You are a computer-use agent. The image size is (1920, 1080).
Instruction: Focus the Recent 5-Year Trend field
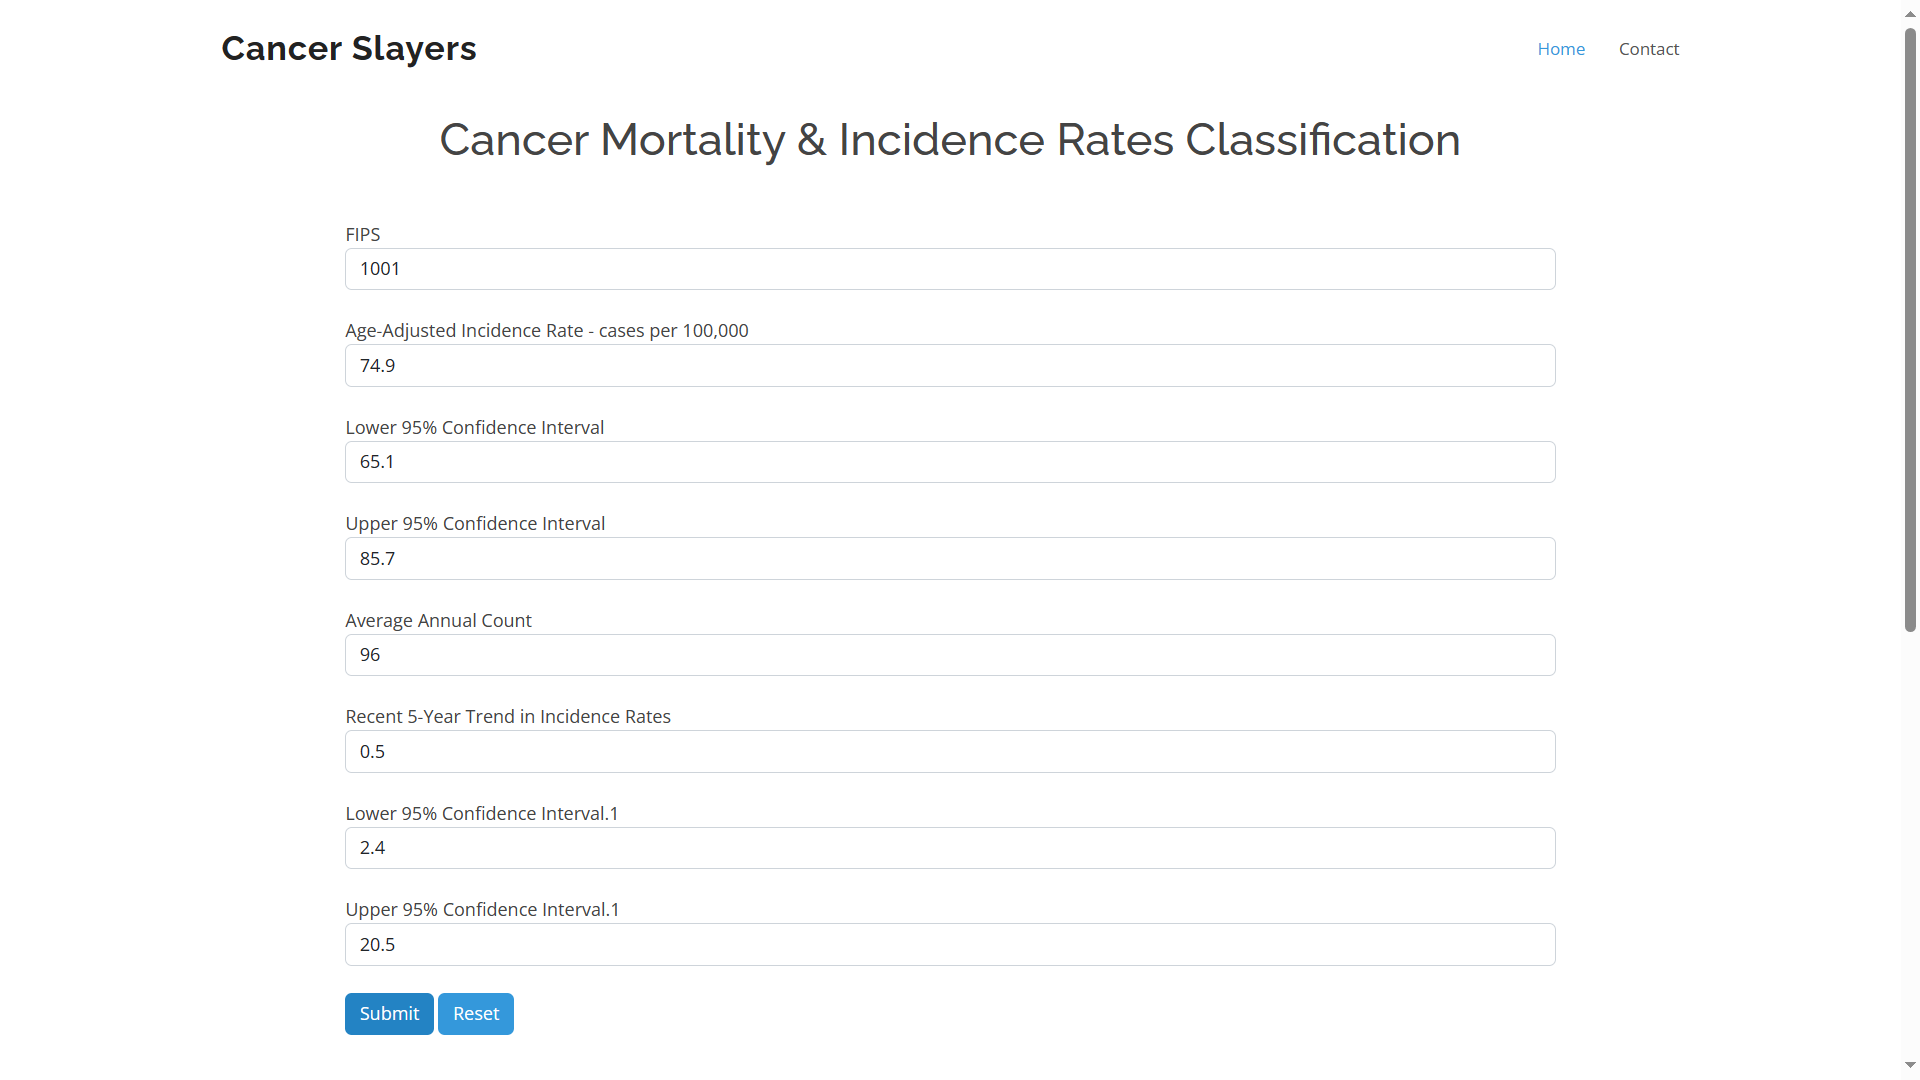[x=950, y=752]
